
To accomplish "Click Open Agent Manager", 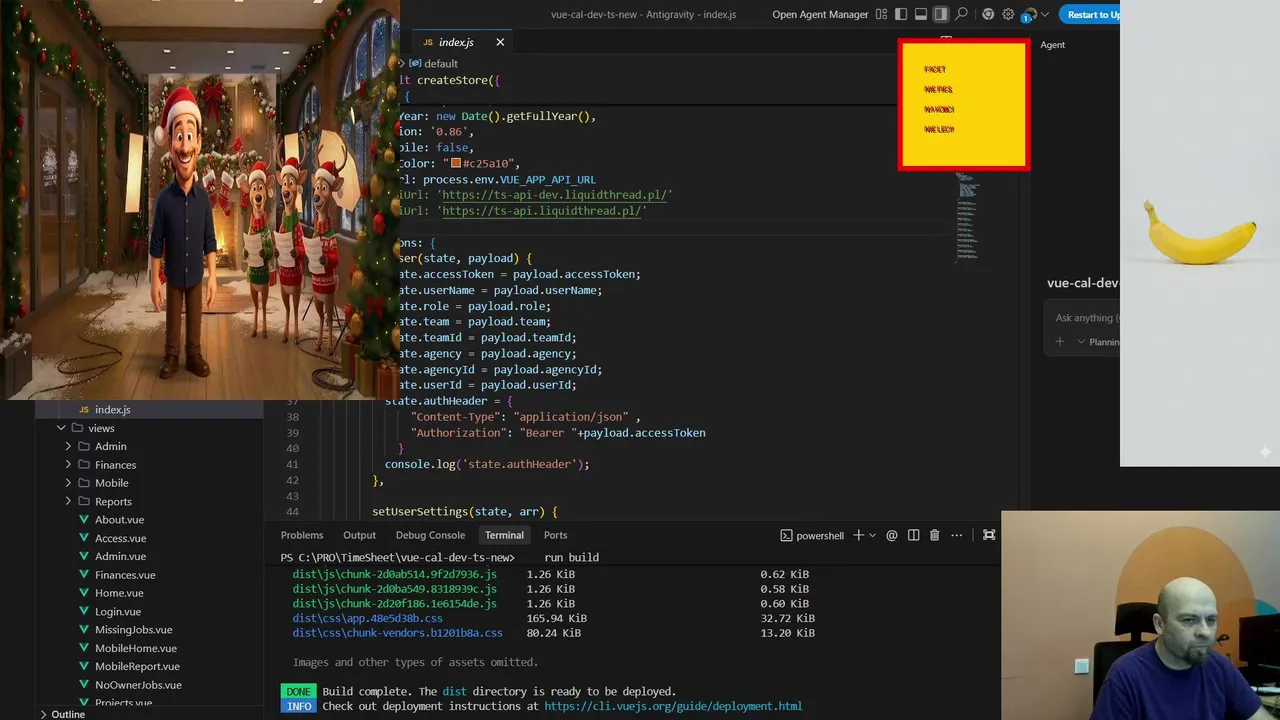I will click(820, 15).
